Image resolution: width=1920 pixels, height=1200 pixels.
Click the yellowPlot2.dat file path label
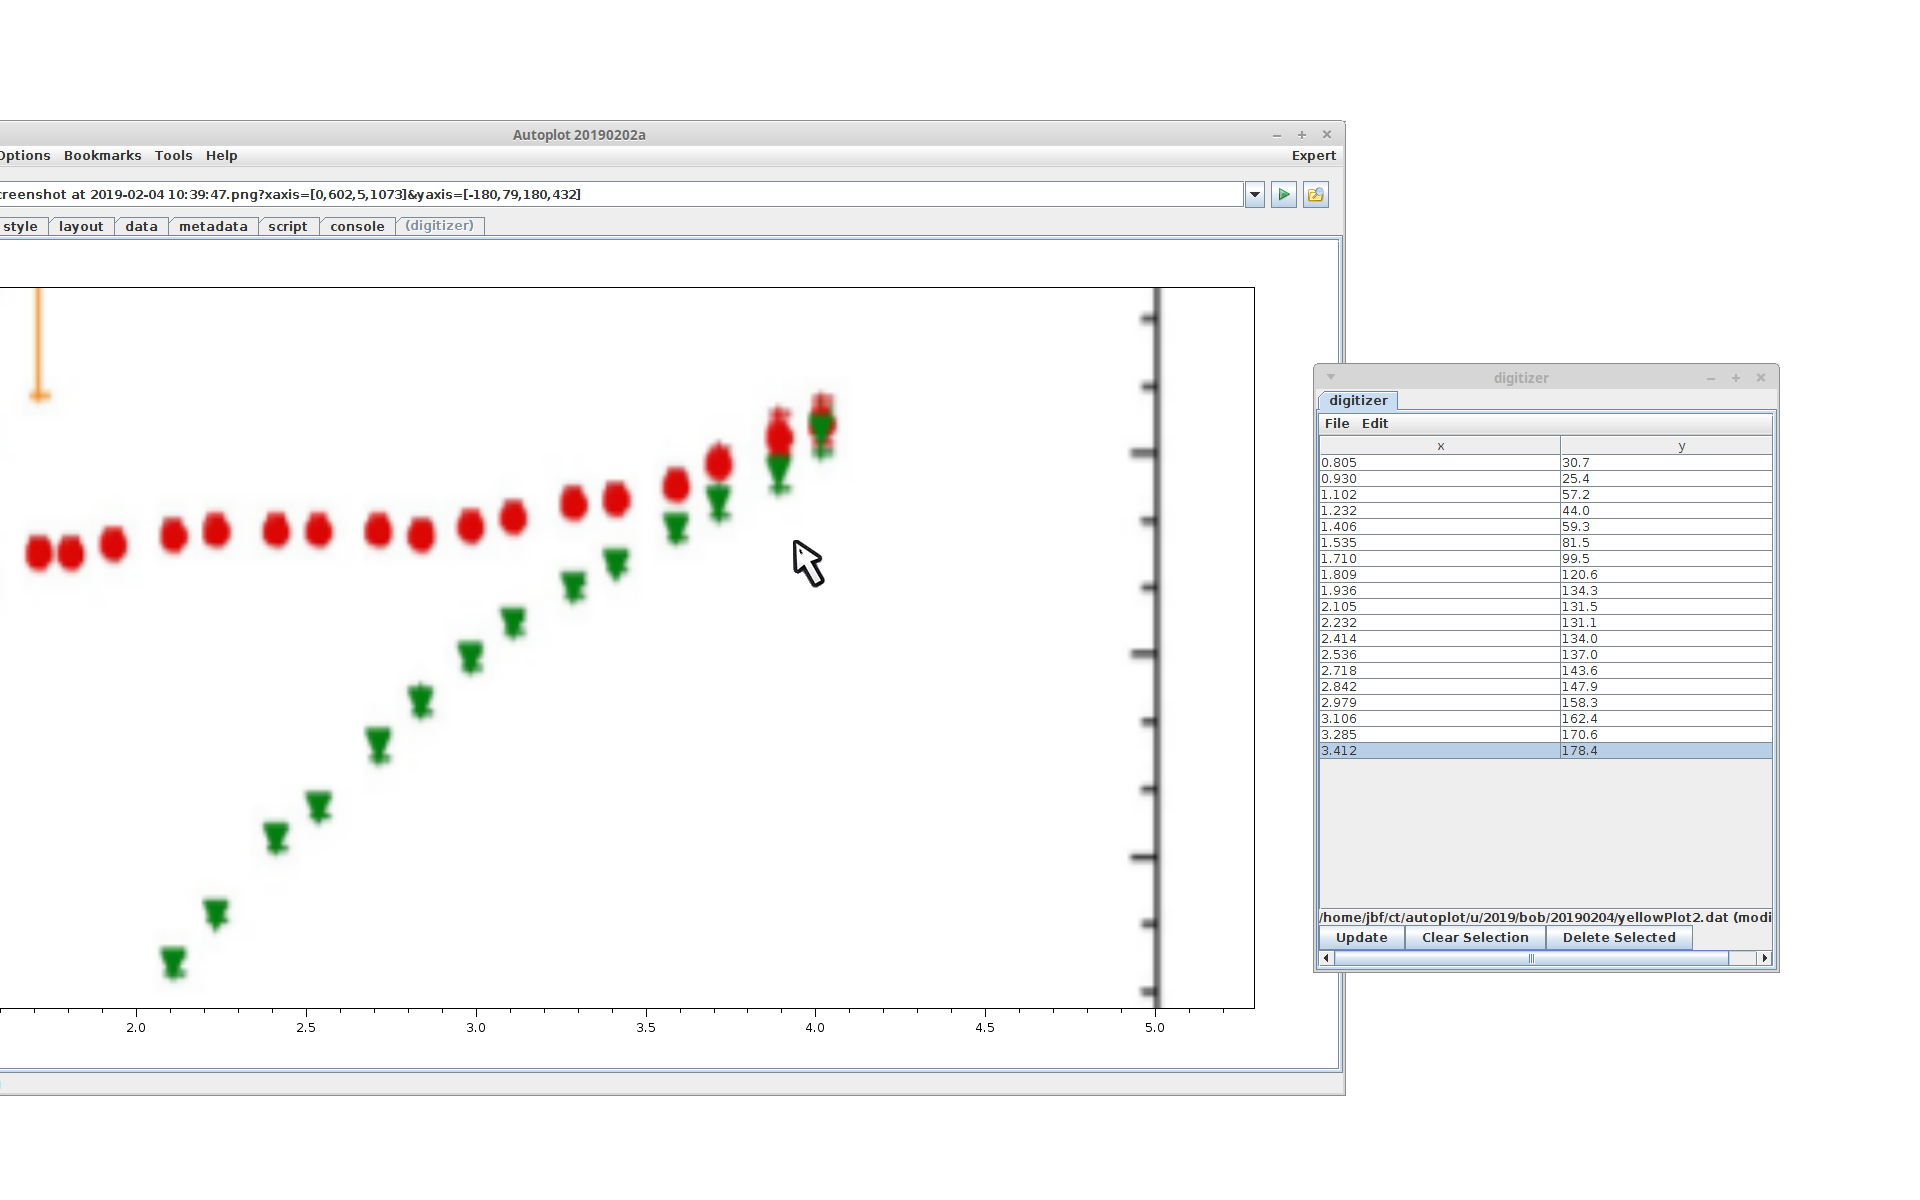[x=1545, y=917]
